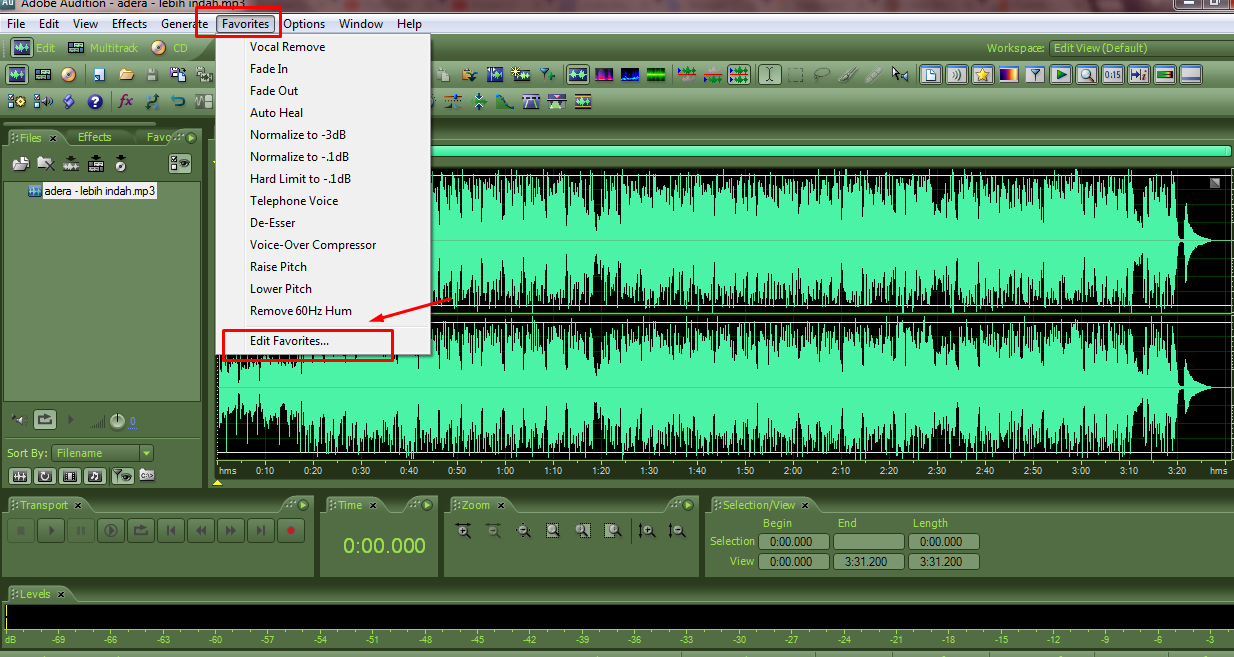Expand Time panel options arrow
The width and height of the screenshot is (1234, 657).
point(427,505)
